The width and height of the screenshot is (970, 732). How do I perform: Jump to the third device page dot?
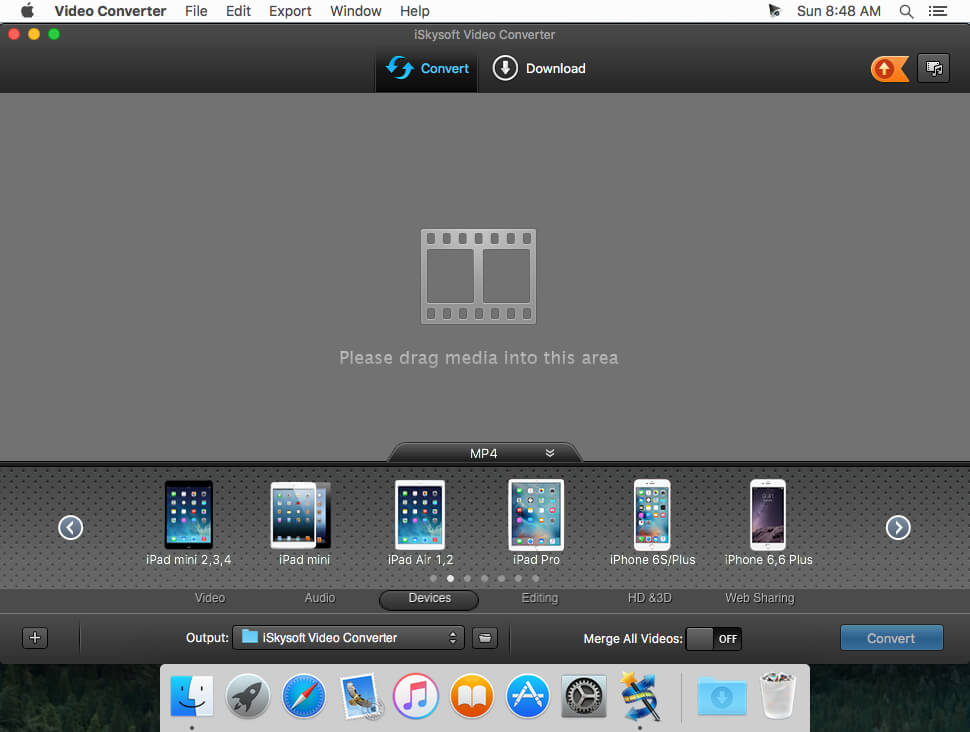point(467,579)
